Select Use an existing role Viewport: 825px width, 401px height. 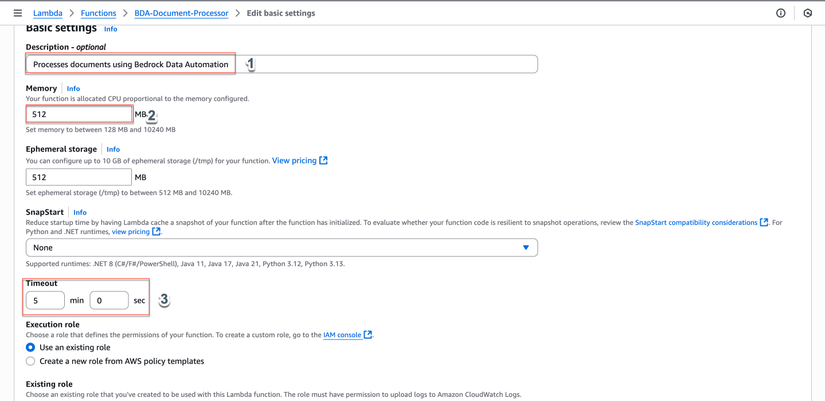pos(31,347)
